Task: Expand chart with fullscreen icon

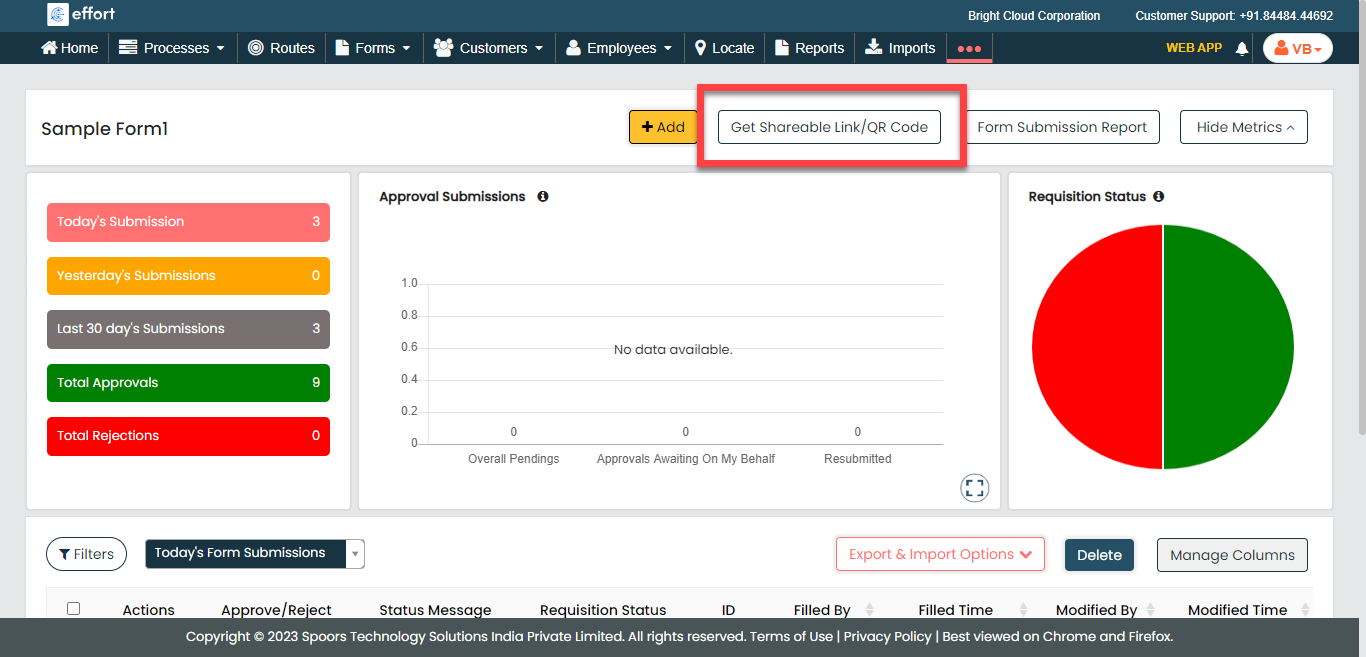Action: click(x=974, y=488)
